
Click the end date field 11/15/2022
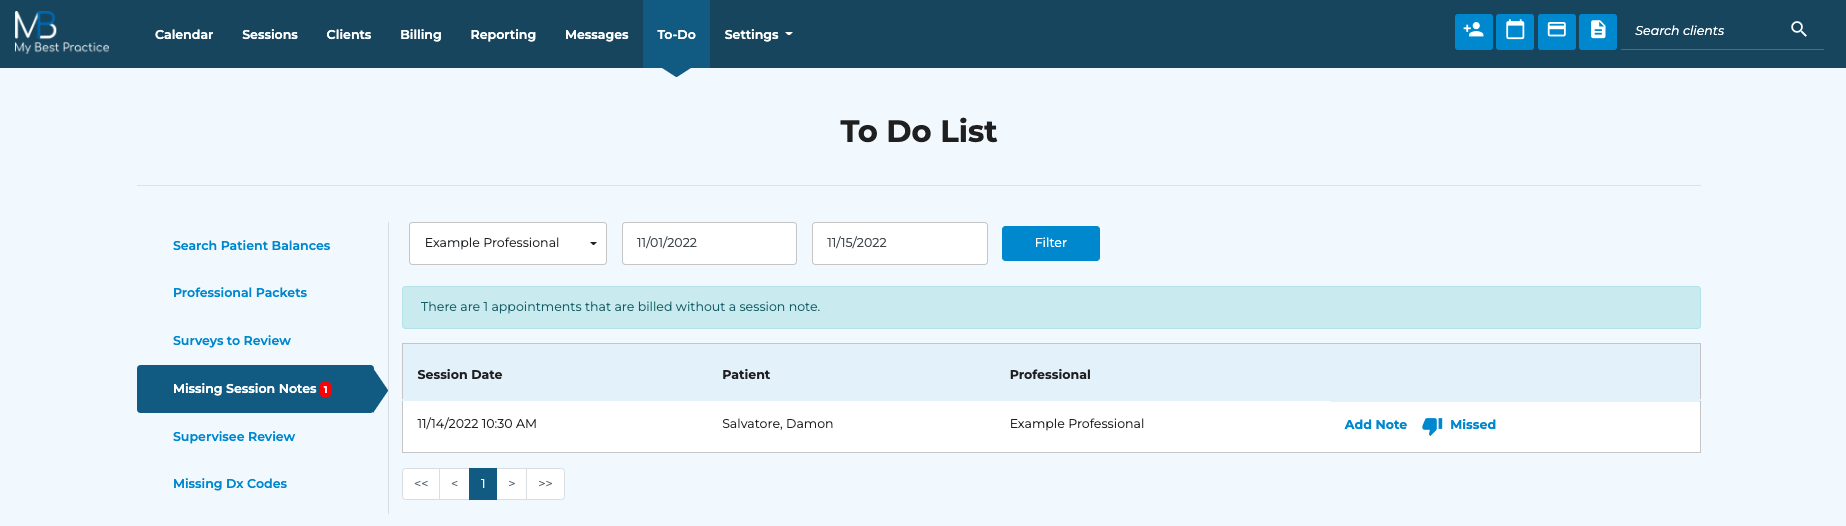point(899,243)
